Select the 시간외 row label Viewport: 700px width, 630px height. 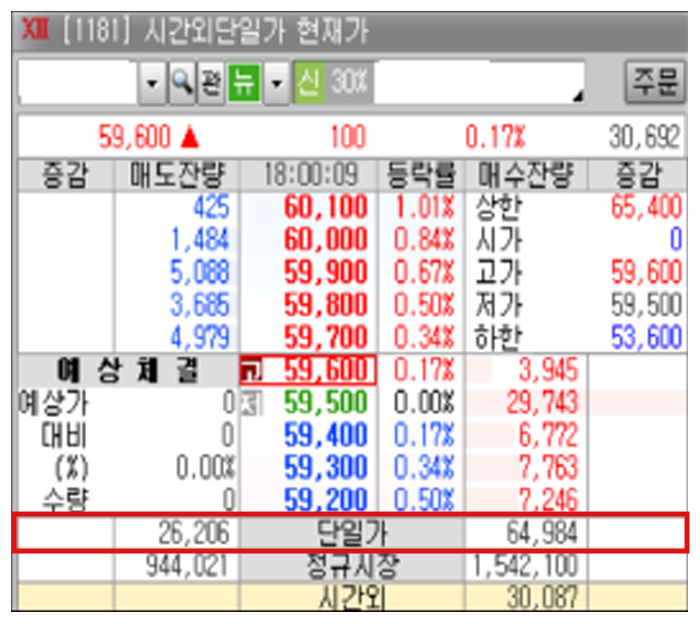click(351, 598)
